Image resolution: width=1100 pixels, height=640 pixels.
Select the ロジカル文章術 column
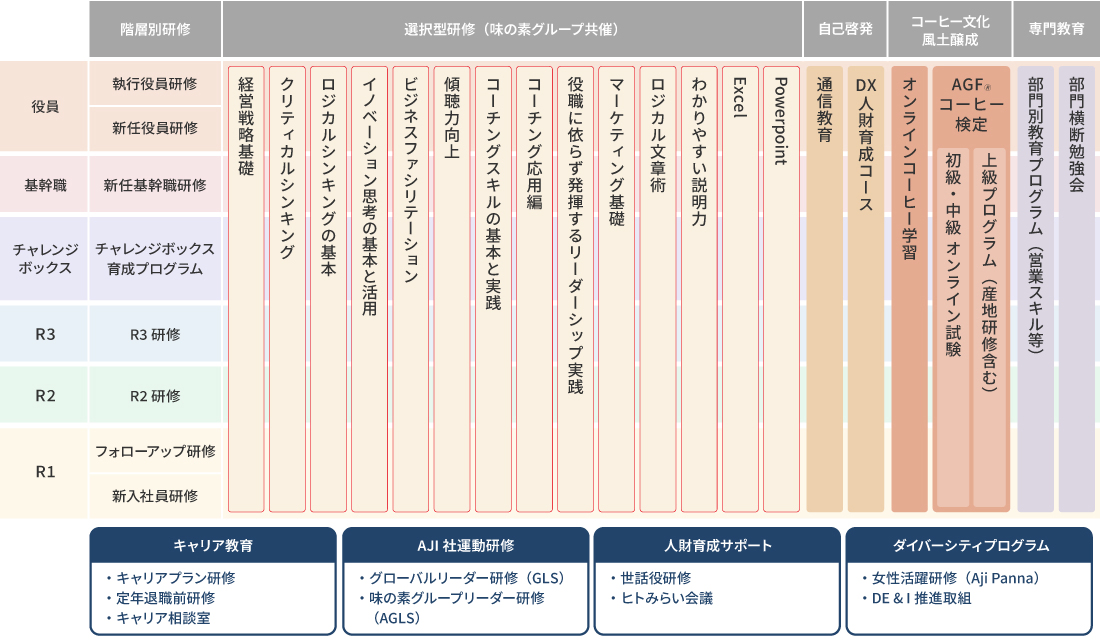(x=658, y=289)
